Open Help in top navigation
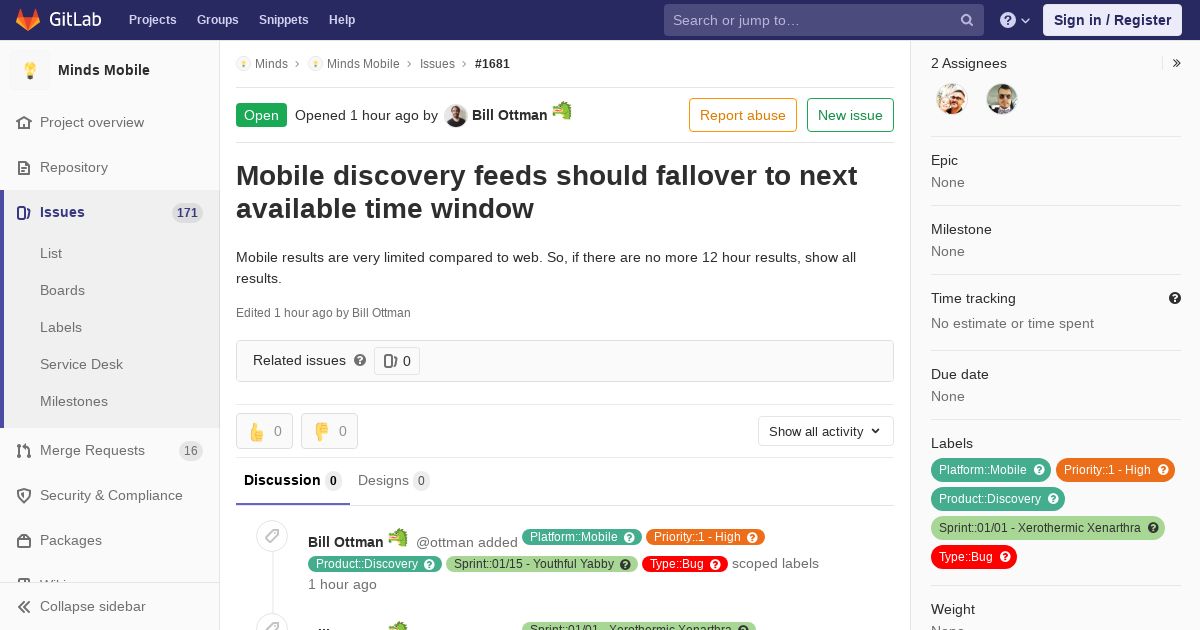The width and height of the screenshot is (1200, 630). 342,20
